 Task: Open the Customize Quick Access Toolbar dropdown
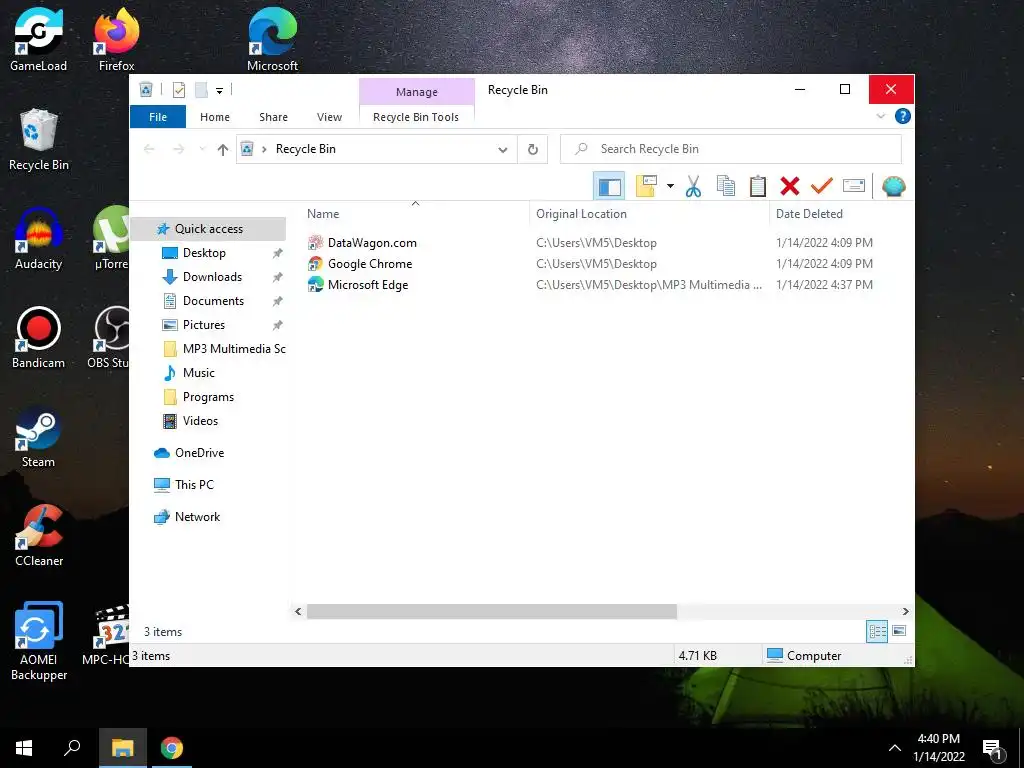click(x=219, y=91)
